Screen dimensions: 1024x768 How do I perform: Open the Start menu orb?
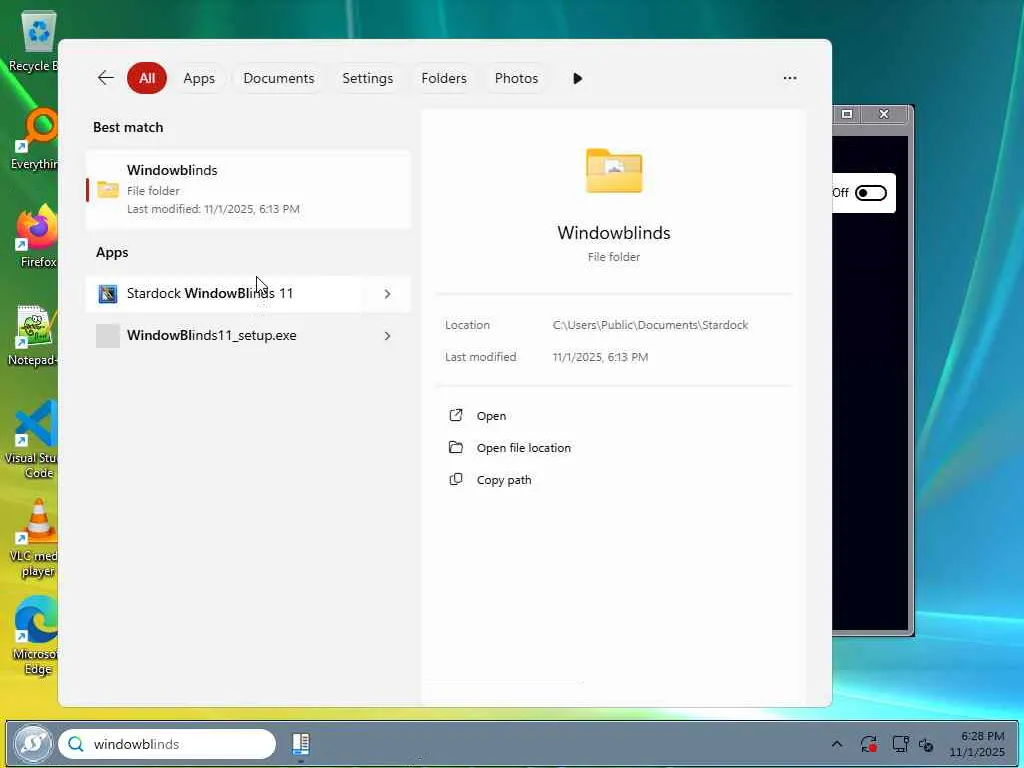[33, 744]
